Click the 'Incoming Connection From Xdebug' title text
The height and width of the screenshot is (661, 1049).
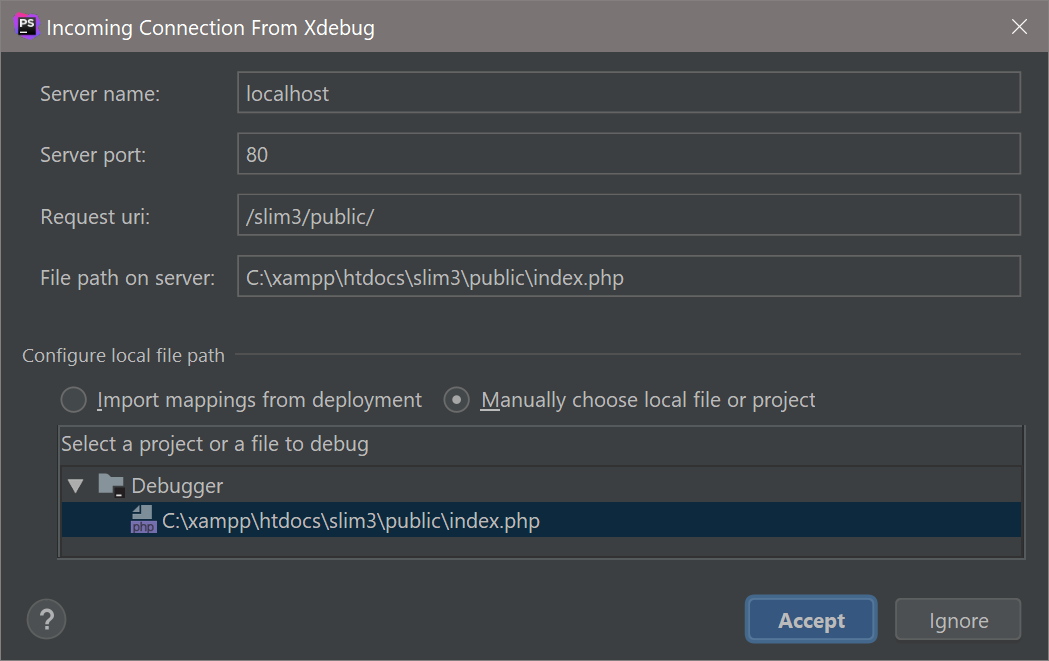[x=210, y=28]
